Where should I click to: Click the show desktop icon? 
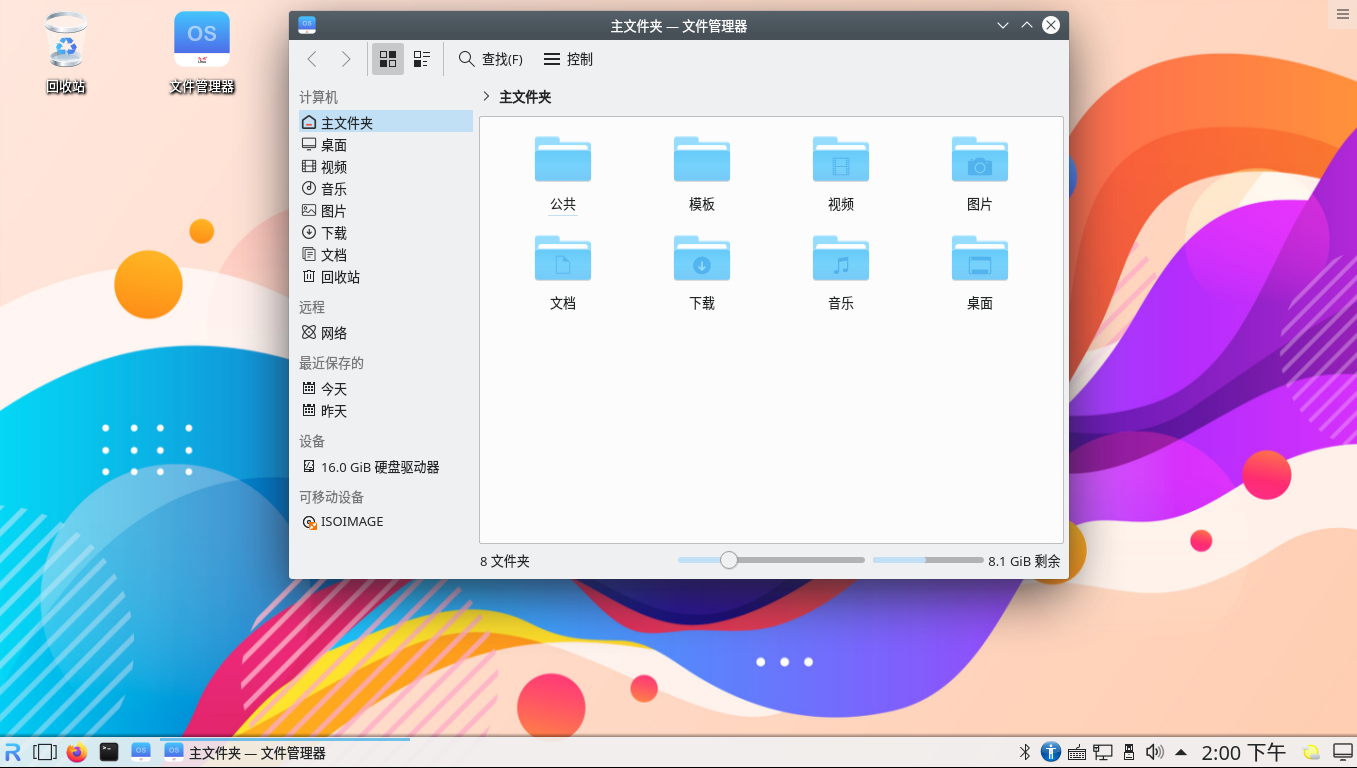(x=1342, y=752)
